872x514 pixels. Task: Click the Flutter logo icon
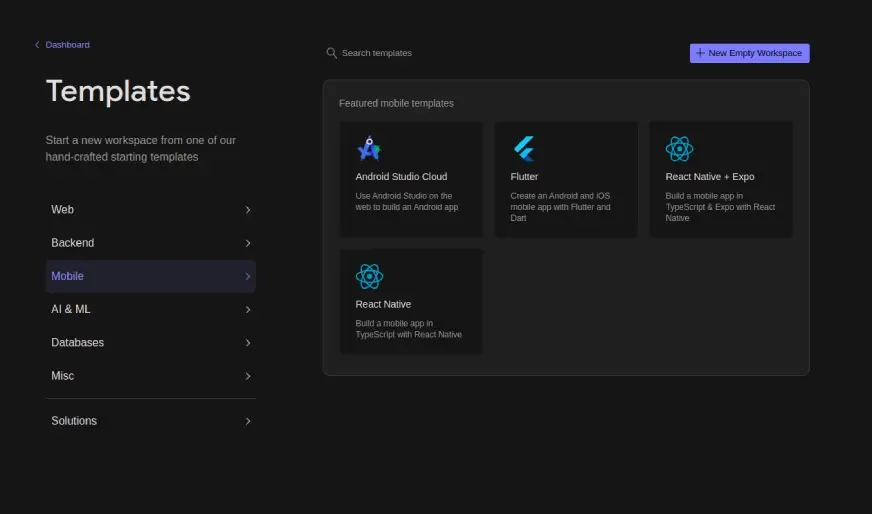[524, 149]
